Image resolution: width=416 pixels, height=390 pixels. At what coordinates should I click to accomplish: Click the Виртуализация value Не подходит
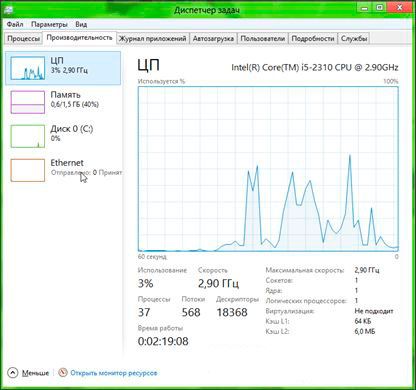click(374, 311)
